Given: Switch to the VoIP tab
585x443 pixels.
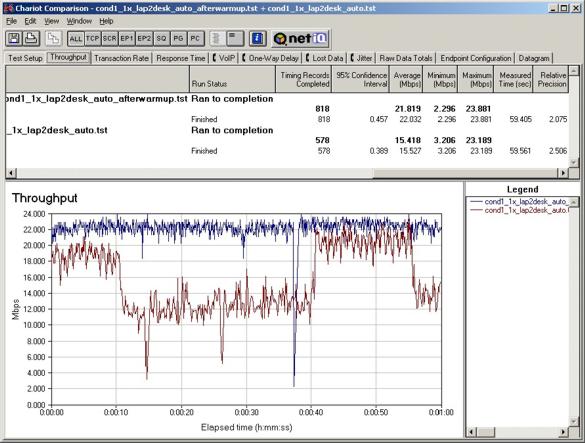Looking at the screenshot, I should coord(223,58).
